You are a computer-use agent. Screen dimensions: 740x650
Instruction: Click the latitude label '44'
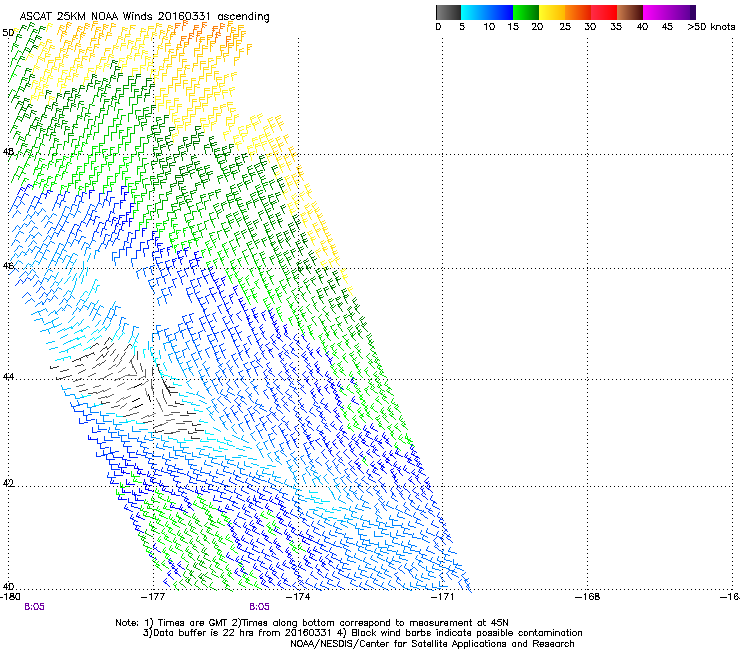8,377
